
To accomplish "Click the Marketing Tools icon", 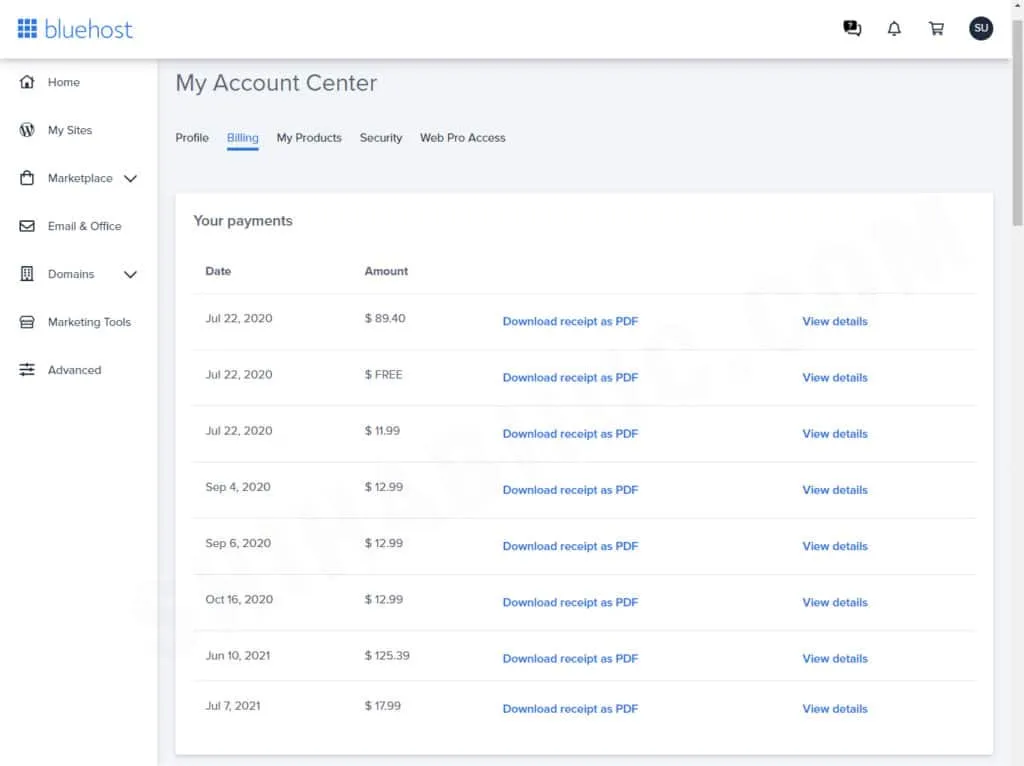I will [27, 322].
